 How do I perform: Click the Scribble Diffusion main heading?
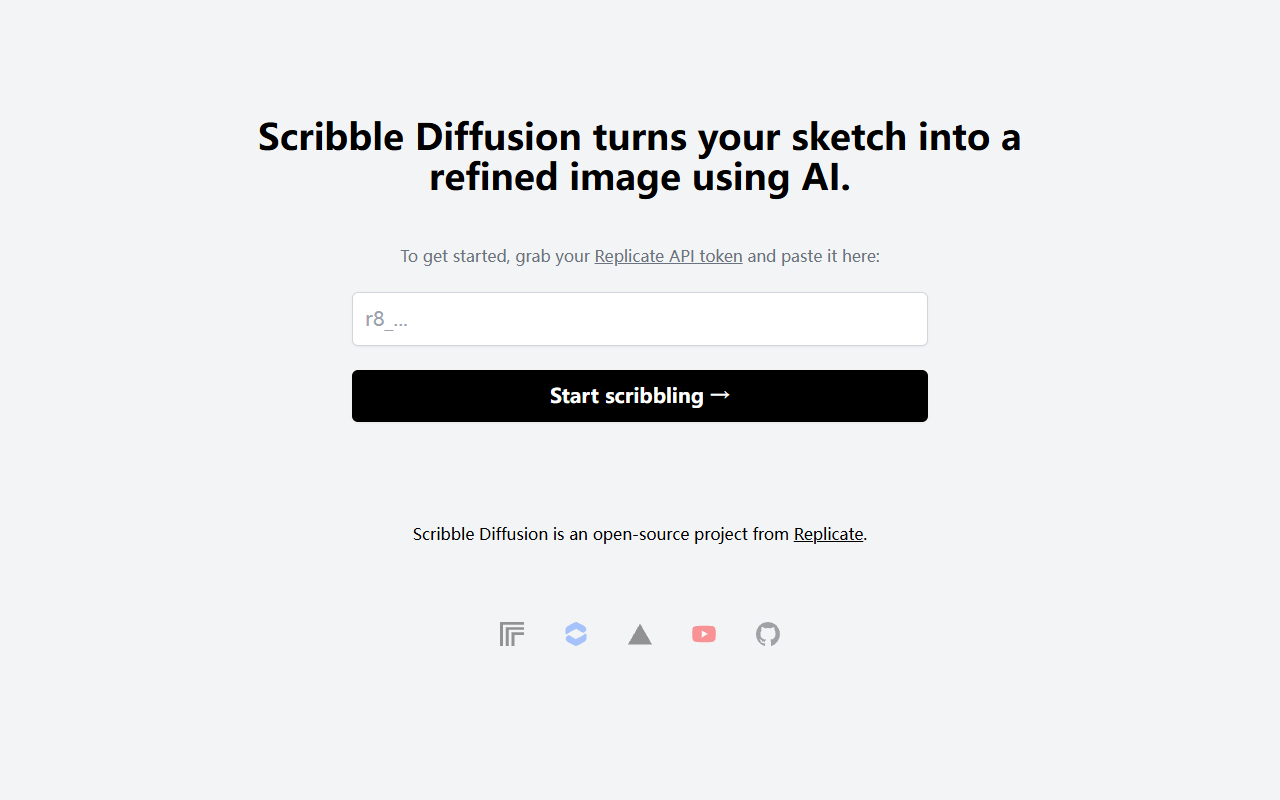pos(640,156)
